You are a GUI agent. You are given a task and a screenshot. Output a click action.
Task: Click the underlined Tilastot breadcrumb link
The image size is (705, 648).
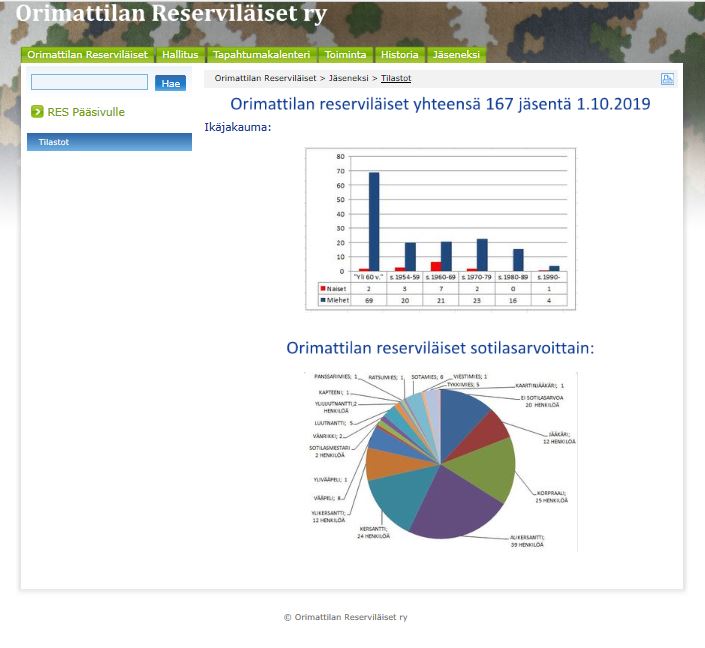(x=395, y=78)
